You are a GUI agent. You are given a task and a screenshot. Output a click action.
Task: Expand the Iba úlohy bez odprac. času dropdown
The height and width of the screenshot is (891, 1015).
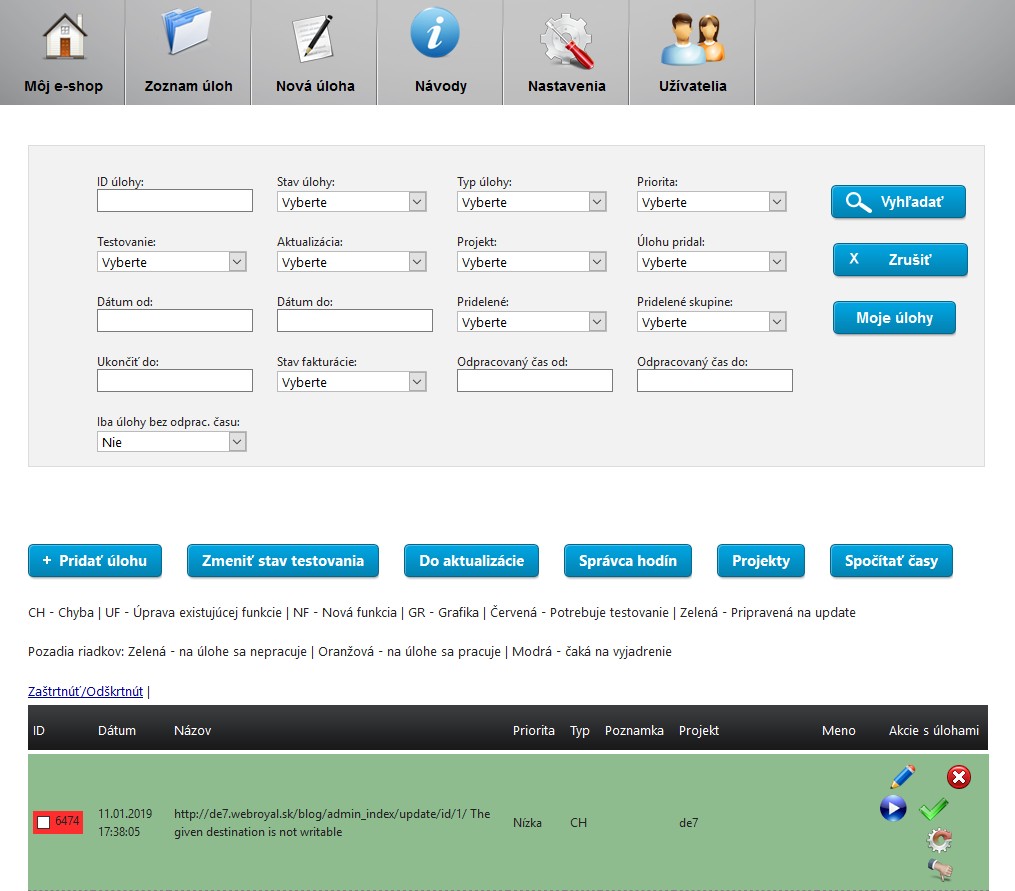coord(171,442)
